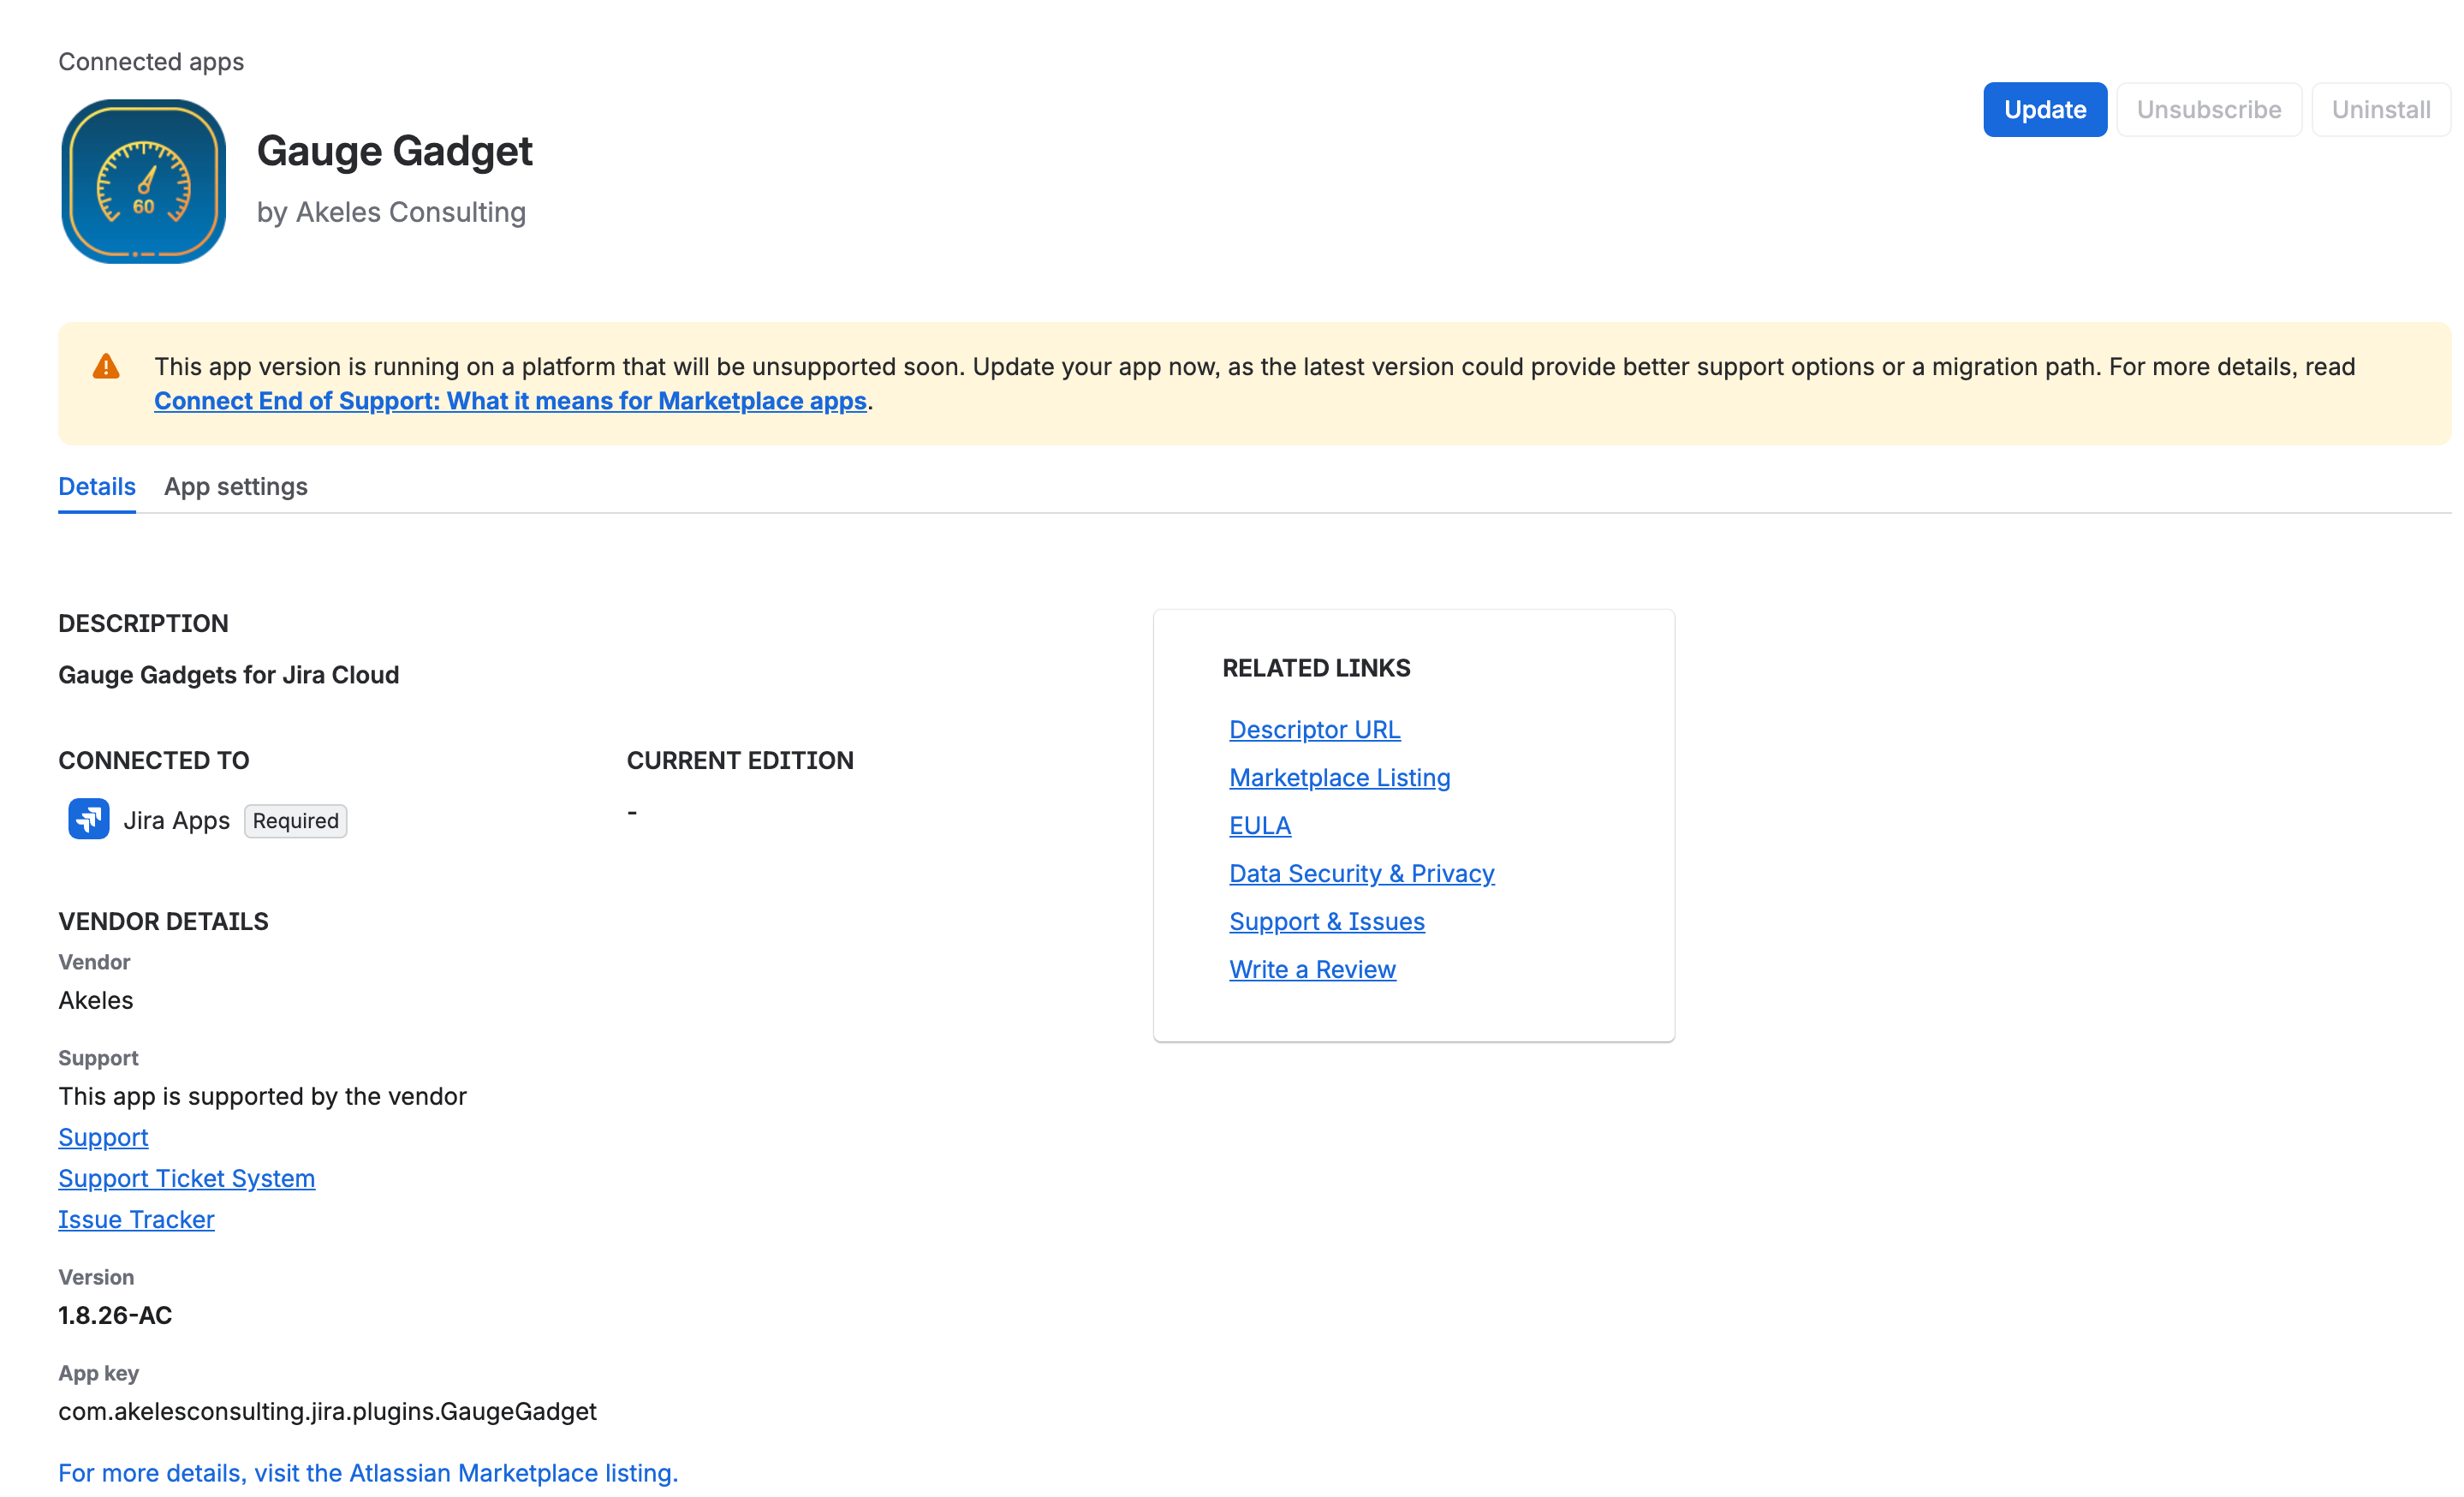Open the Support Ticket System link
Image resolution: width=2464 pixels, height=1497 pixels.
coord(187,1179)
